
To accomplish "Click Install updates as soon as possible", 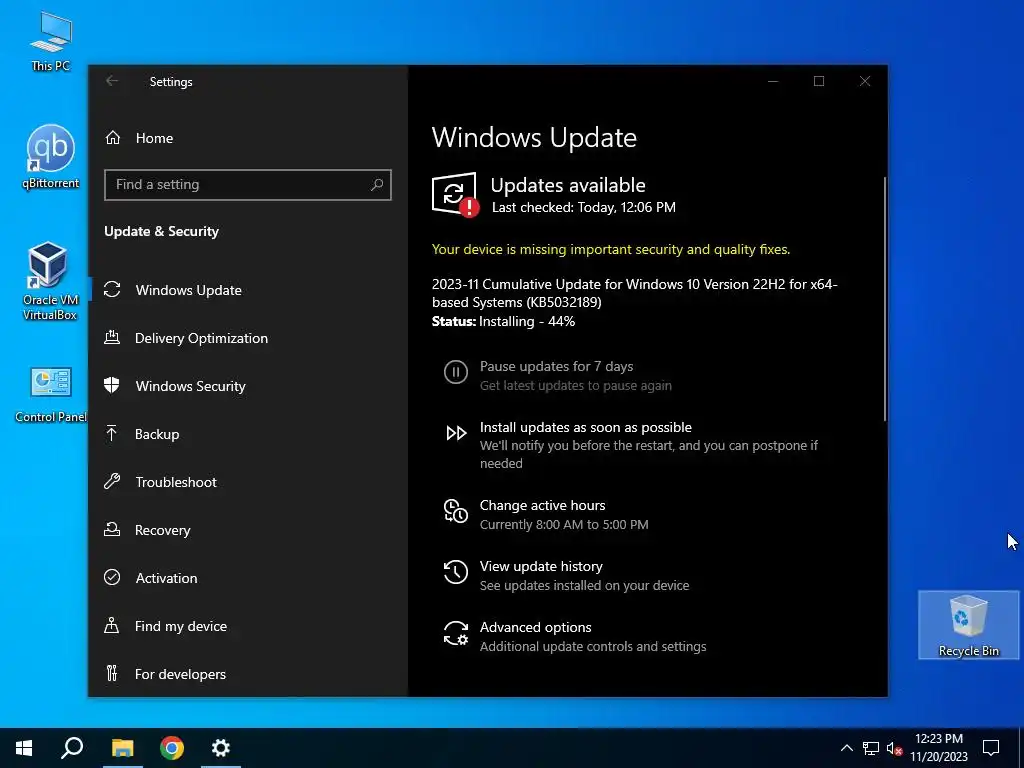I will [586, 427].
